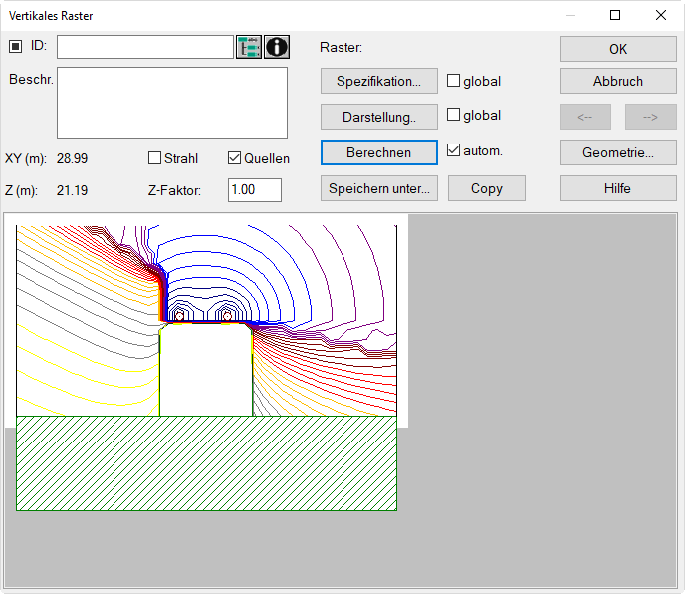The width and height of the screenshot is (685, 594).
Task: Click into the ID input field
Action: (x=145, y=47)
